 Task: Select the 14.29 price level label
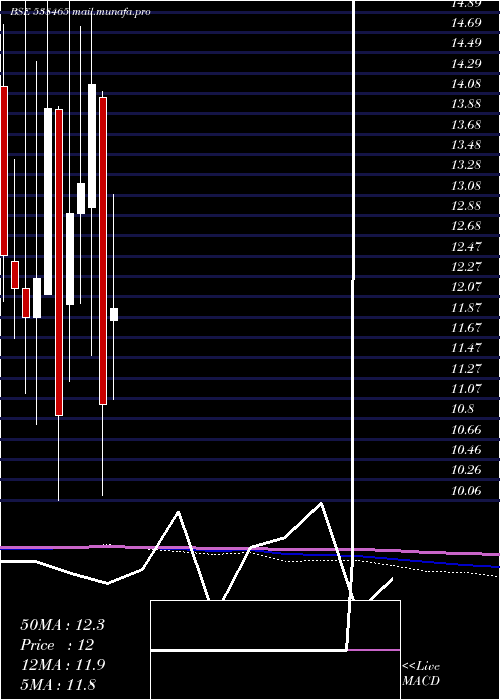click(x=466, y=64)
